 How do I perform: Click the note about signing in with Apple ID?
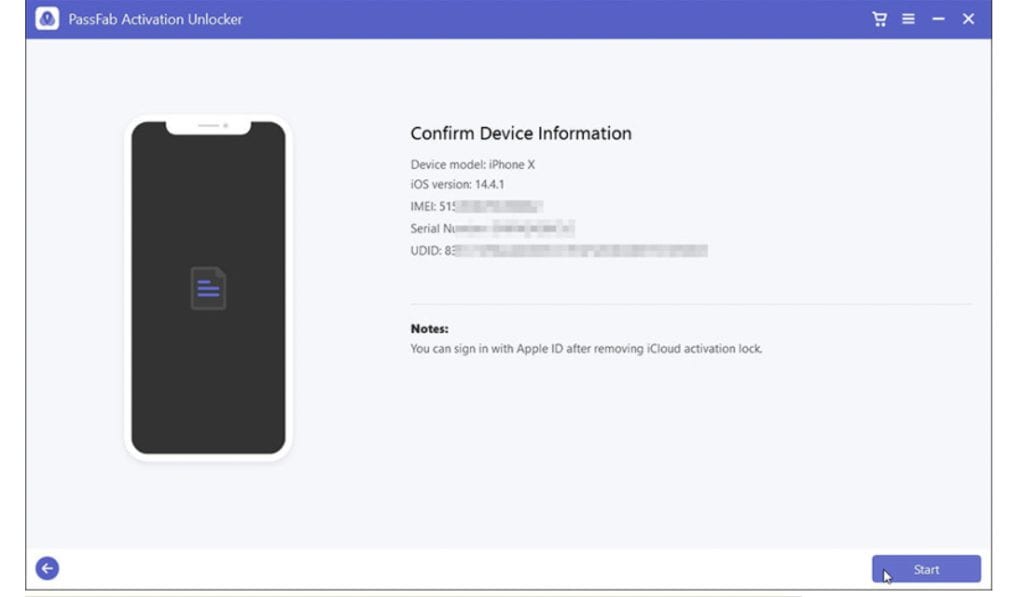coord(586,349)
